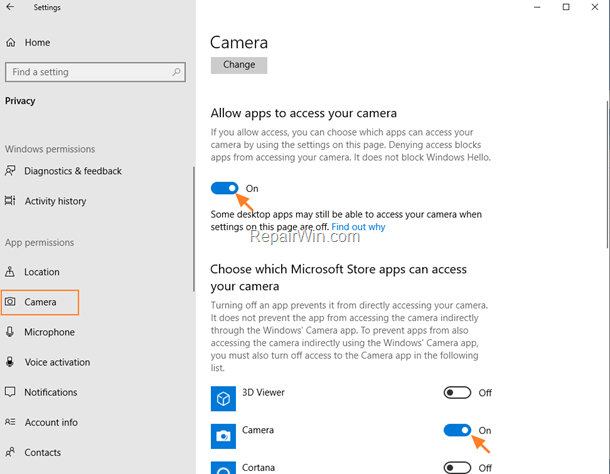Click the Cortana app name
The width and height of the screenshot is (610, 474).
click(258, 467)
